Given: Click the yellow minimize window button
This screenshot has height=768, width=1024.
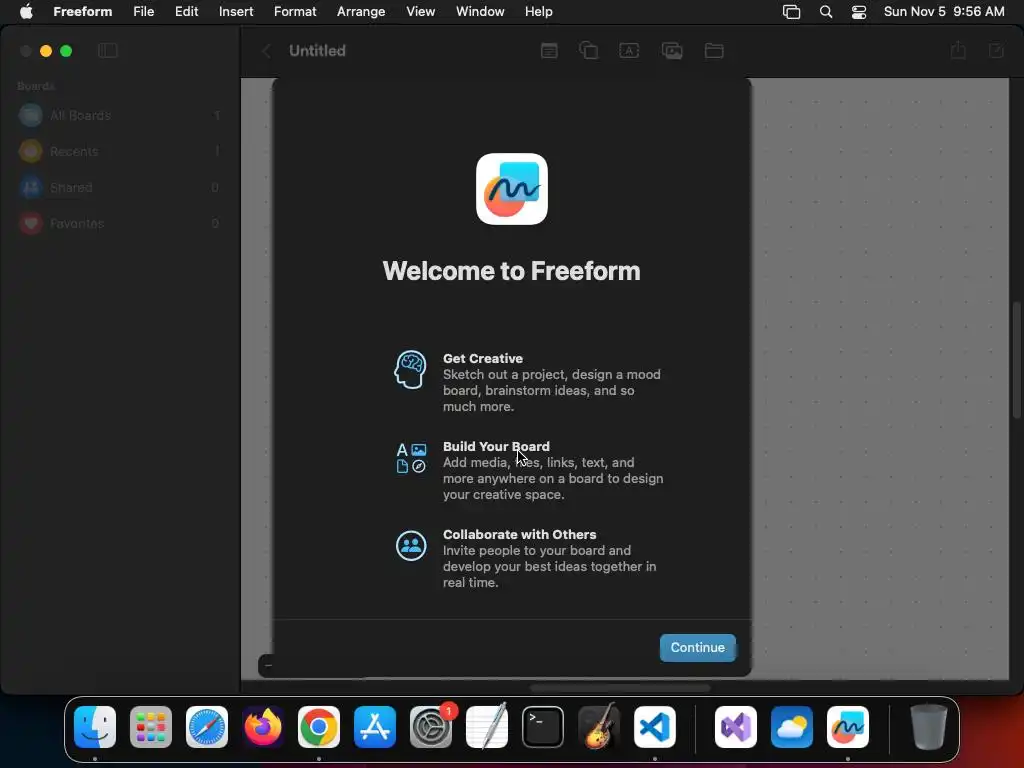Looking at the screenshot, I should click(46, 51).
